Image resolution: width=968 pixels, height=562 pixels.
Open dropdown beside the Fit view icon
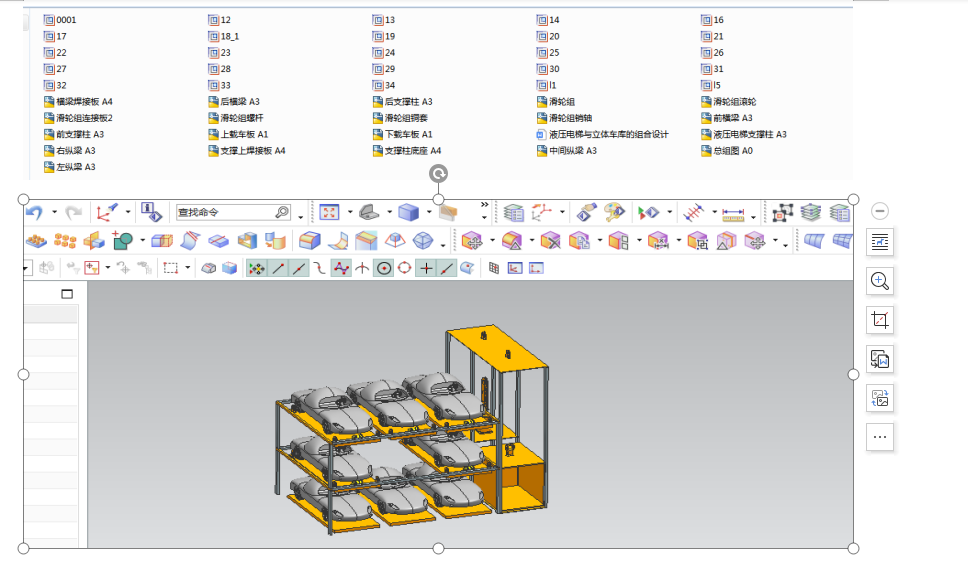(x=350, y=213)
